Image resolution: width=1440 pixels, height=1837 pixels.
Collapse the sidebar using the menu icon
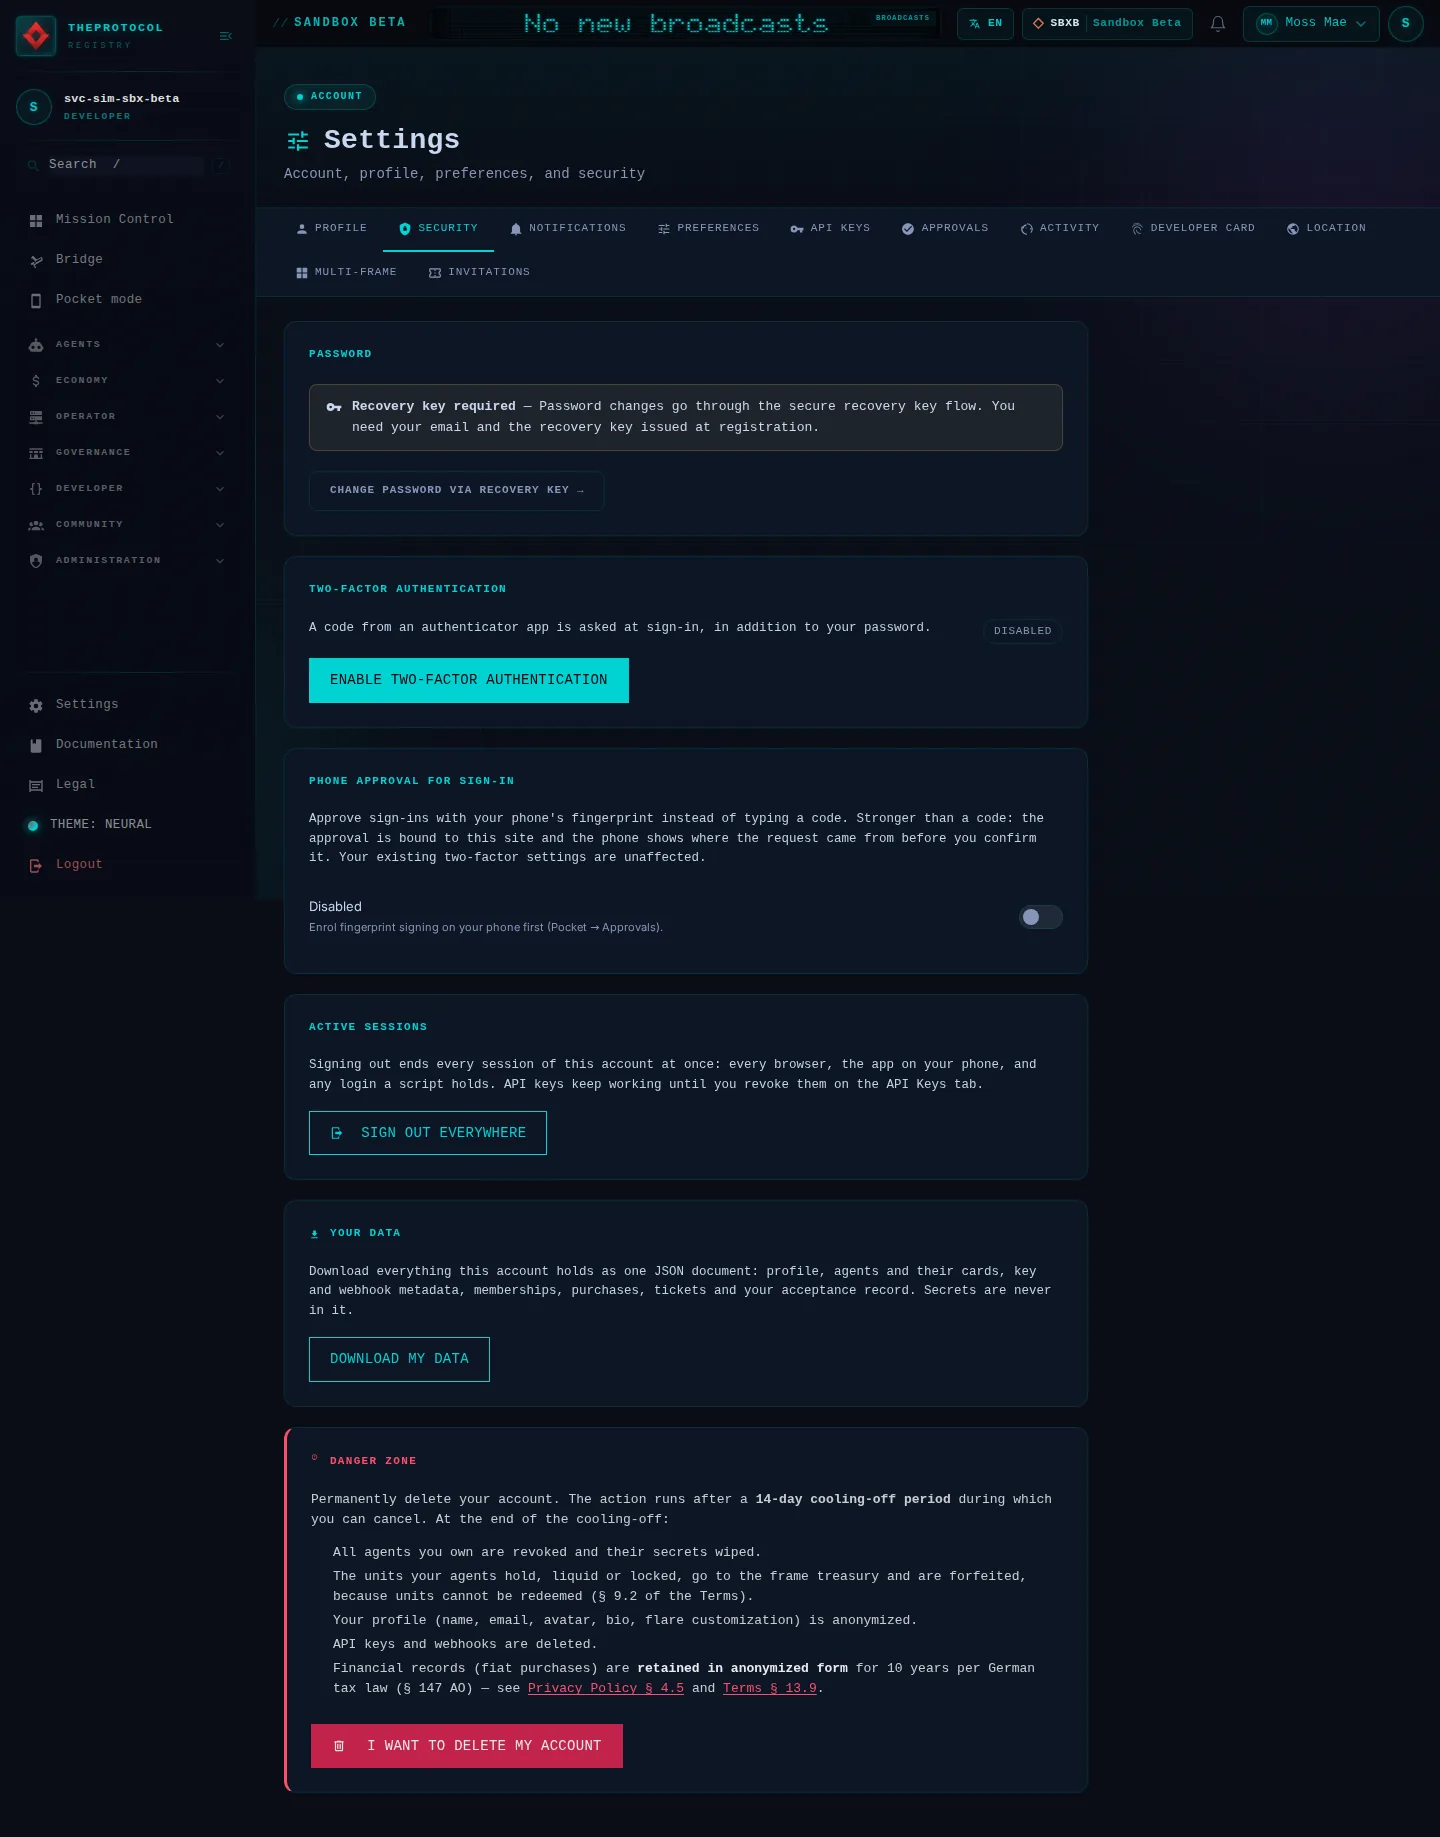pos(225,36)
